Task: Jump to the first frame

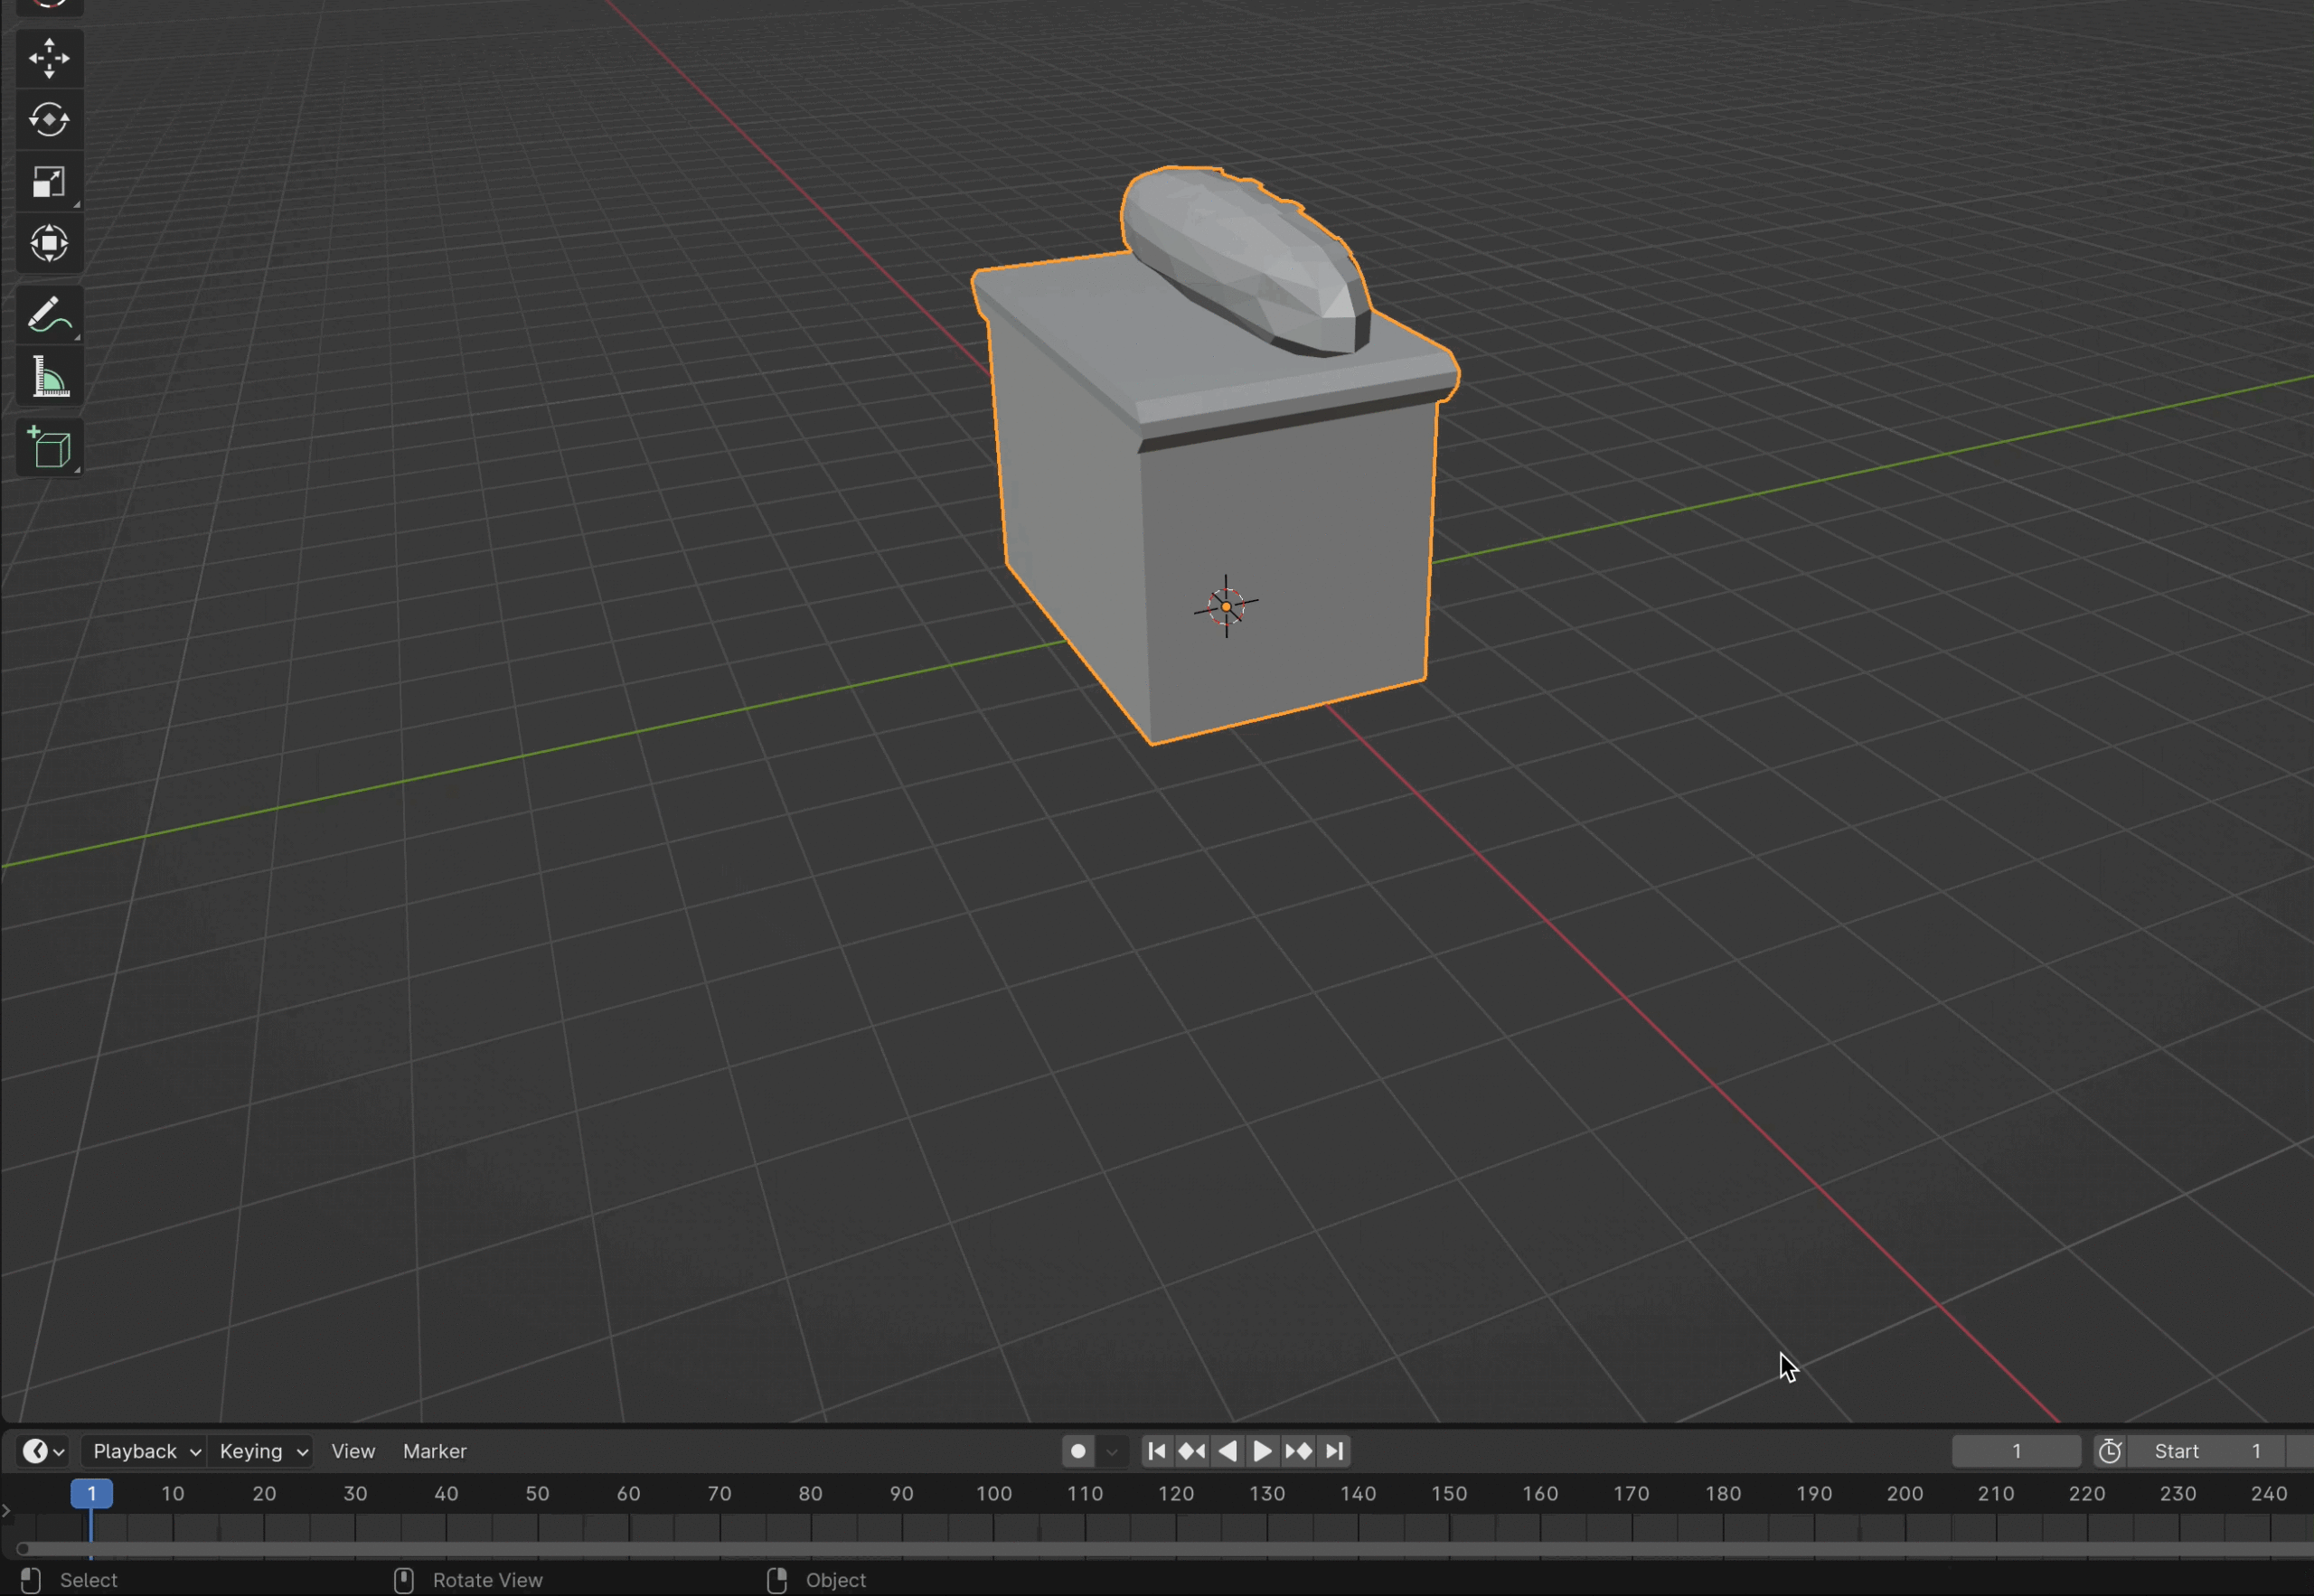Action: point(1157,1451)
